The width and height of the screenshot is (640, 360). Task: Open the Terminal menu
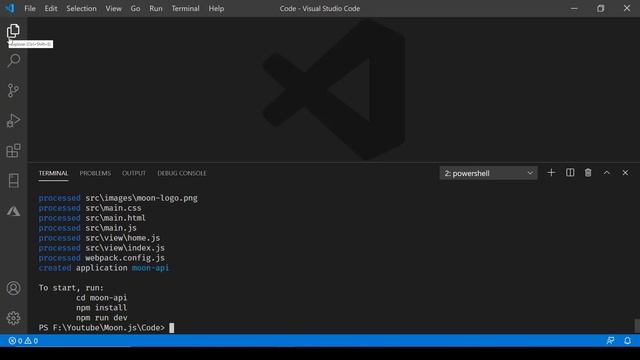(185, 8)
